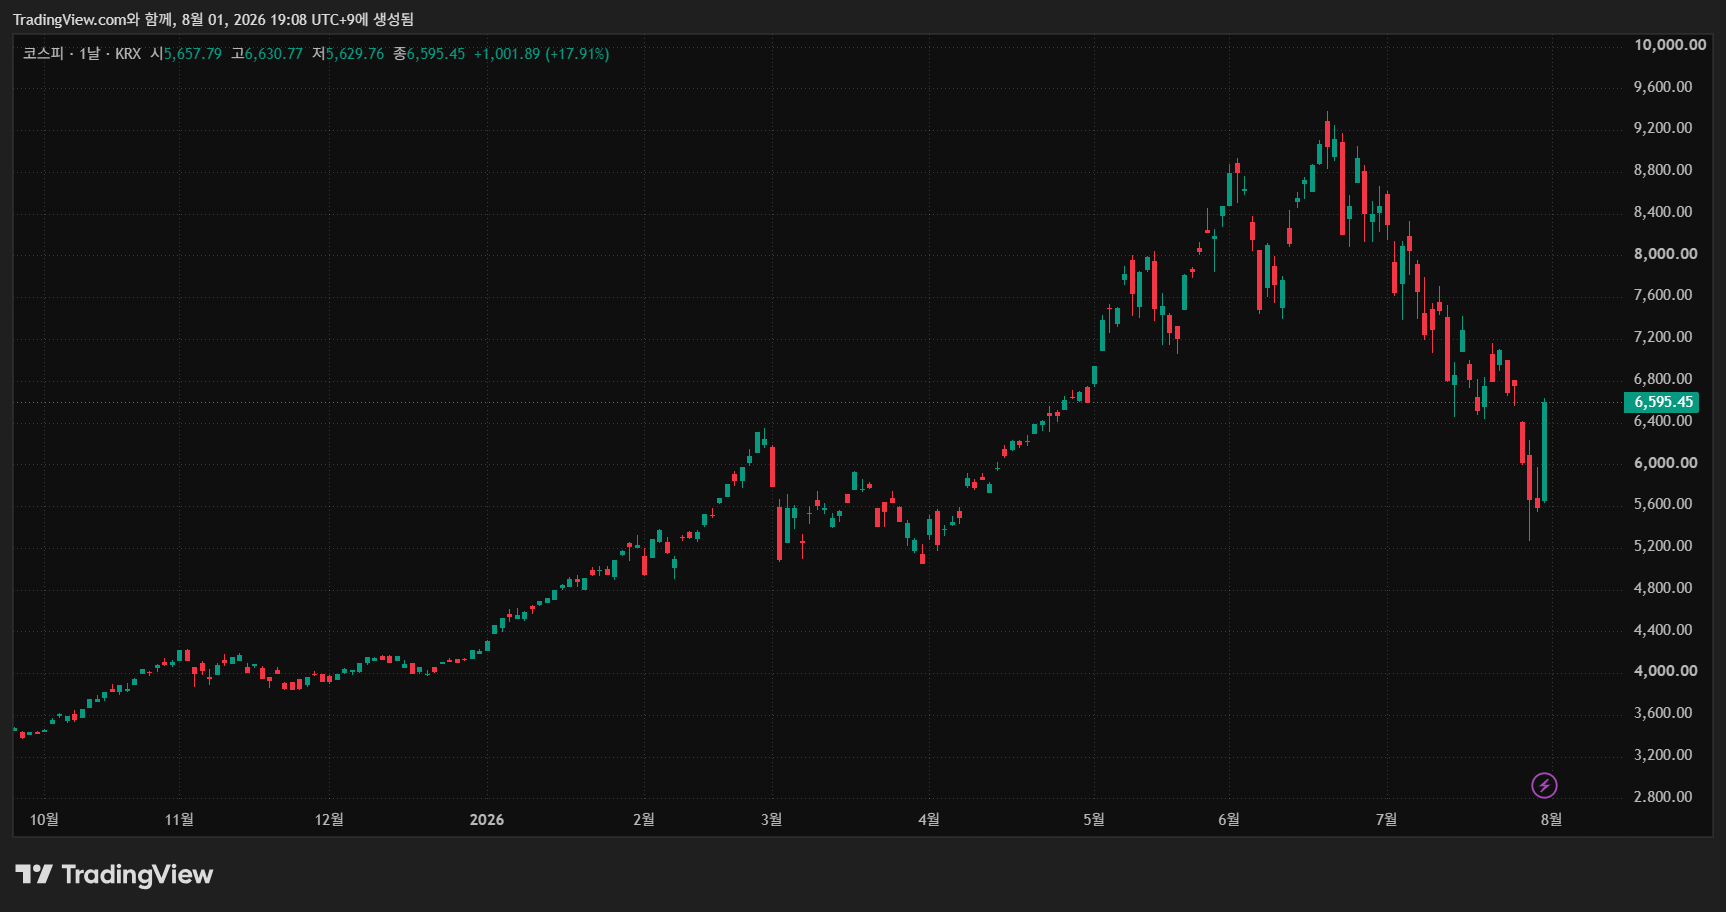Screen dimensions: 1726x912
Task: Click the 6,000.00 price axis label
Action: tap(1666, 463)
